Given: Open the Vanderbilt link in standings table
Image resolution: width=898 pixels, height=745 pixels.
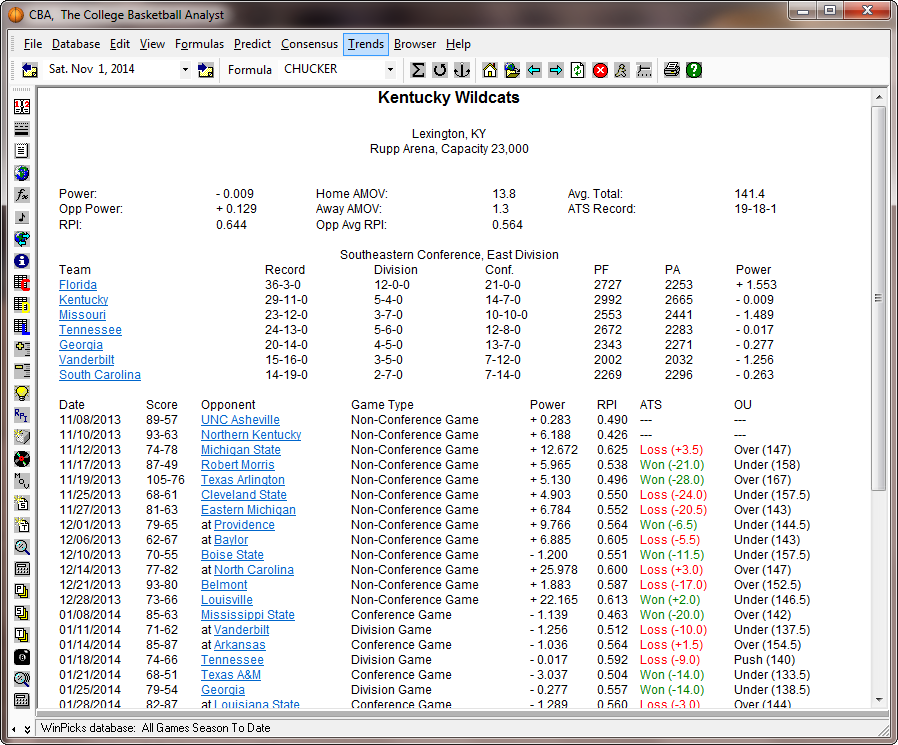Looking at the screenshot, I should [86, 360].
